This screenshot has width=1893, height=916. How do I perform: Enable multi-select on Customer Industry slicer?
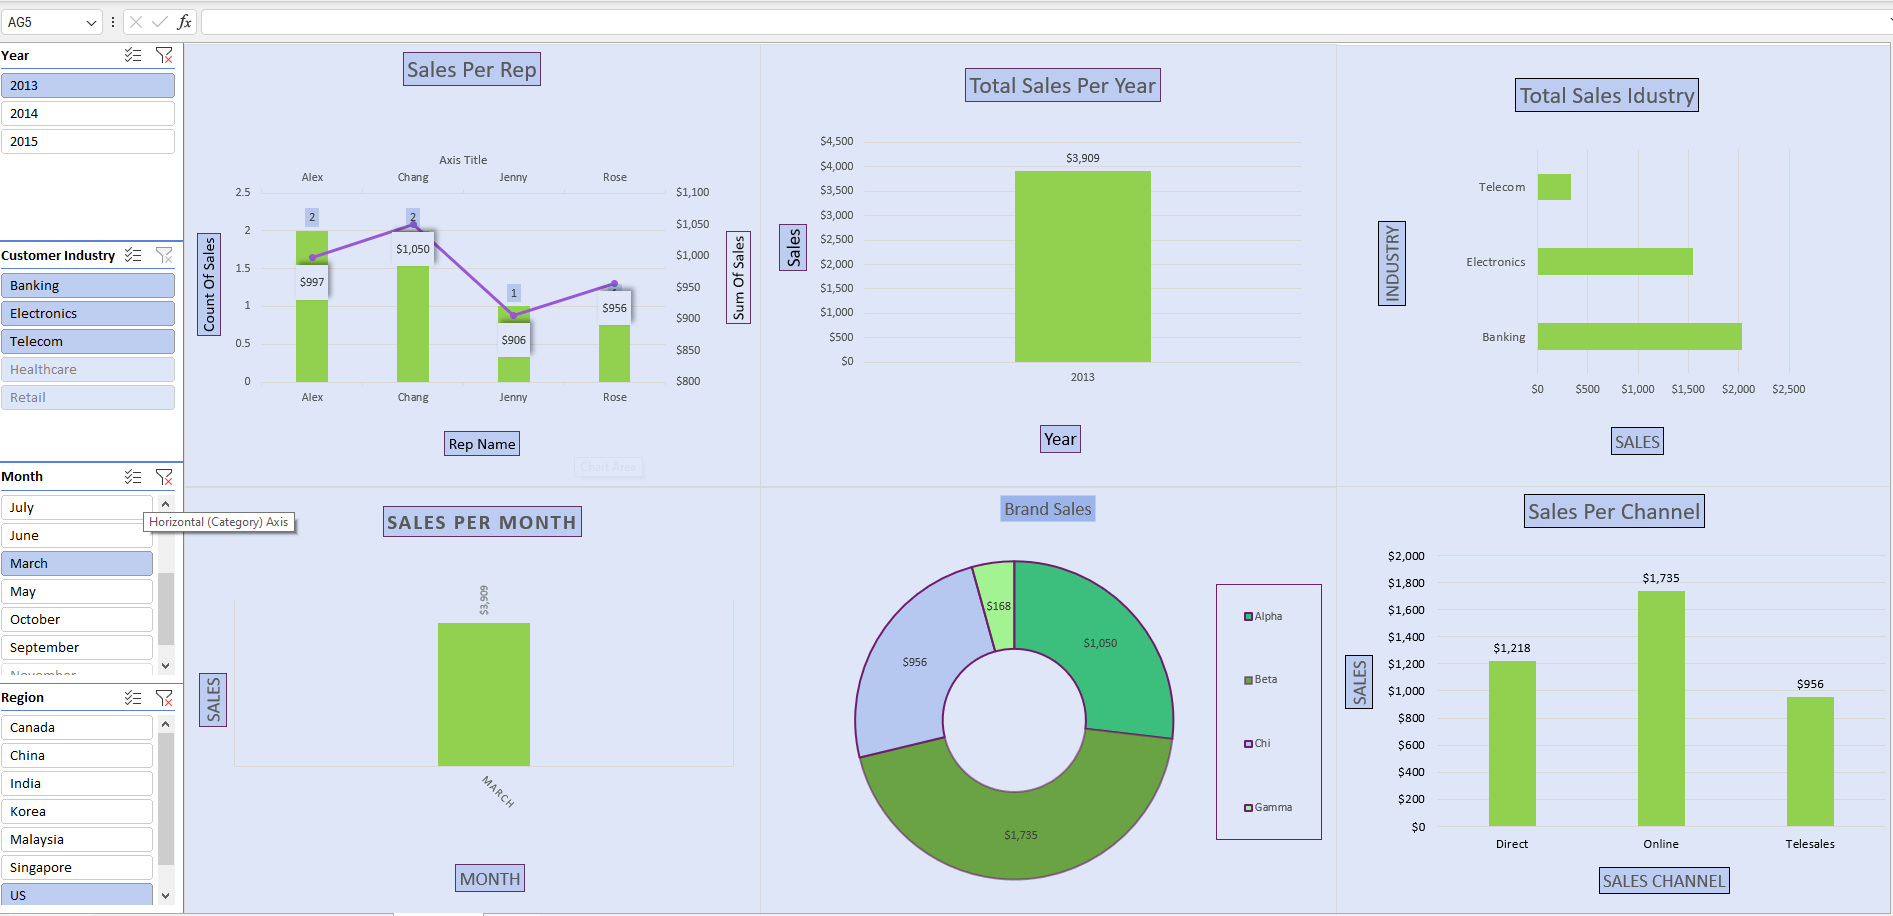click(x=133, y=255)
